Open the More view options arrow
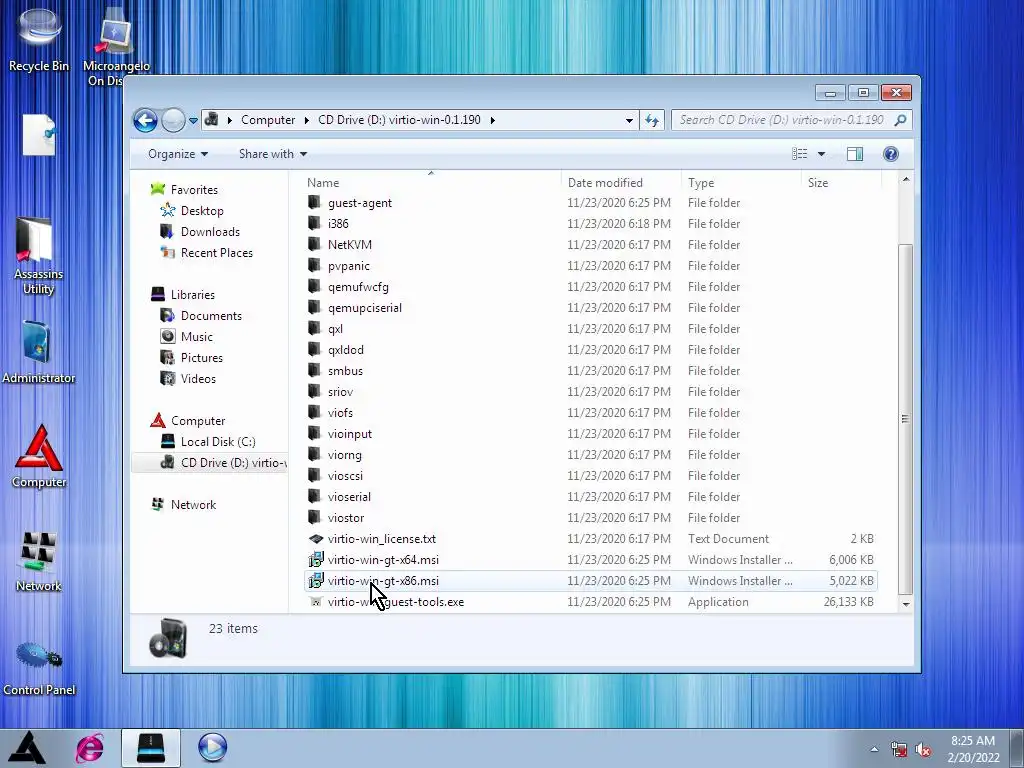The height and width of the screenshot is (768, 1024). (x=822, y=154)
